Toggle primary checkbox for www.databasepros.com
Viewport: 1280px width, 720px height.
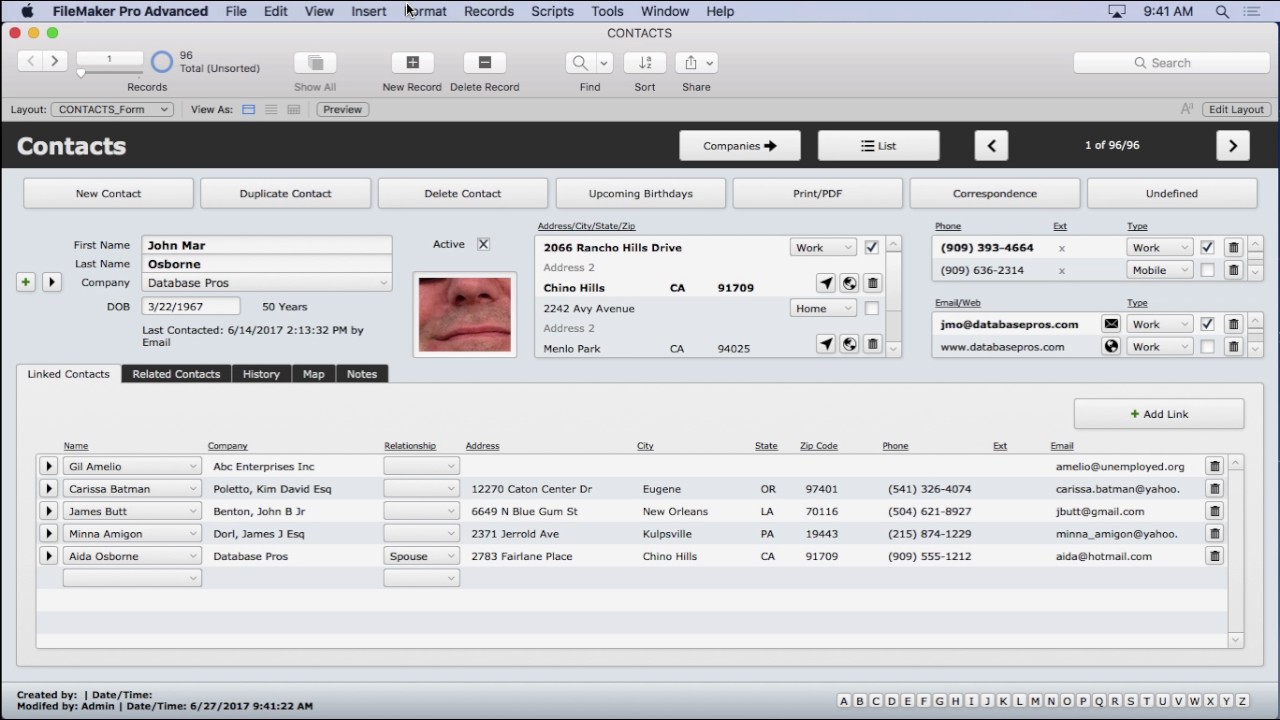(x=1207, y=347)
